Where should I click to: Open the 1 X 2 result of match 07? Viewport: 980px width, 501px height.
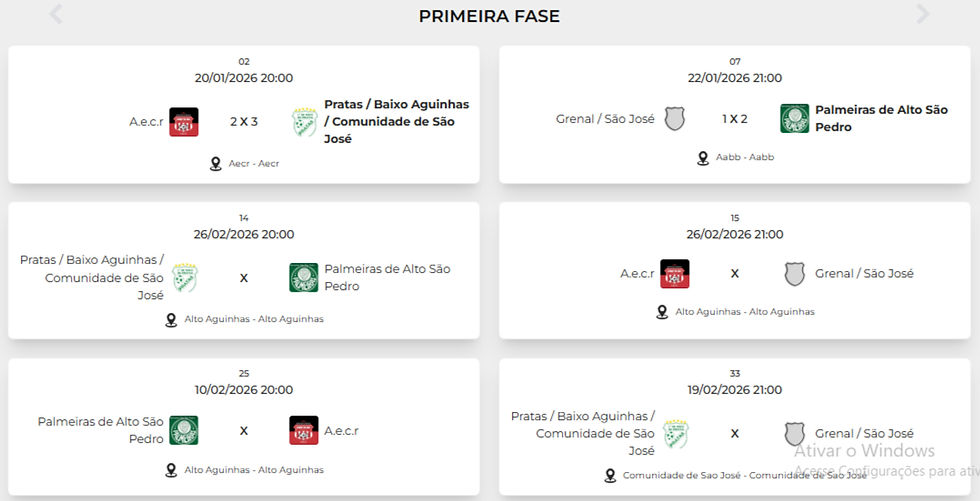click(735, 119)
